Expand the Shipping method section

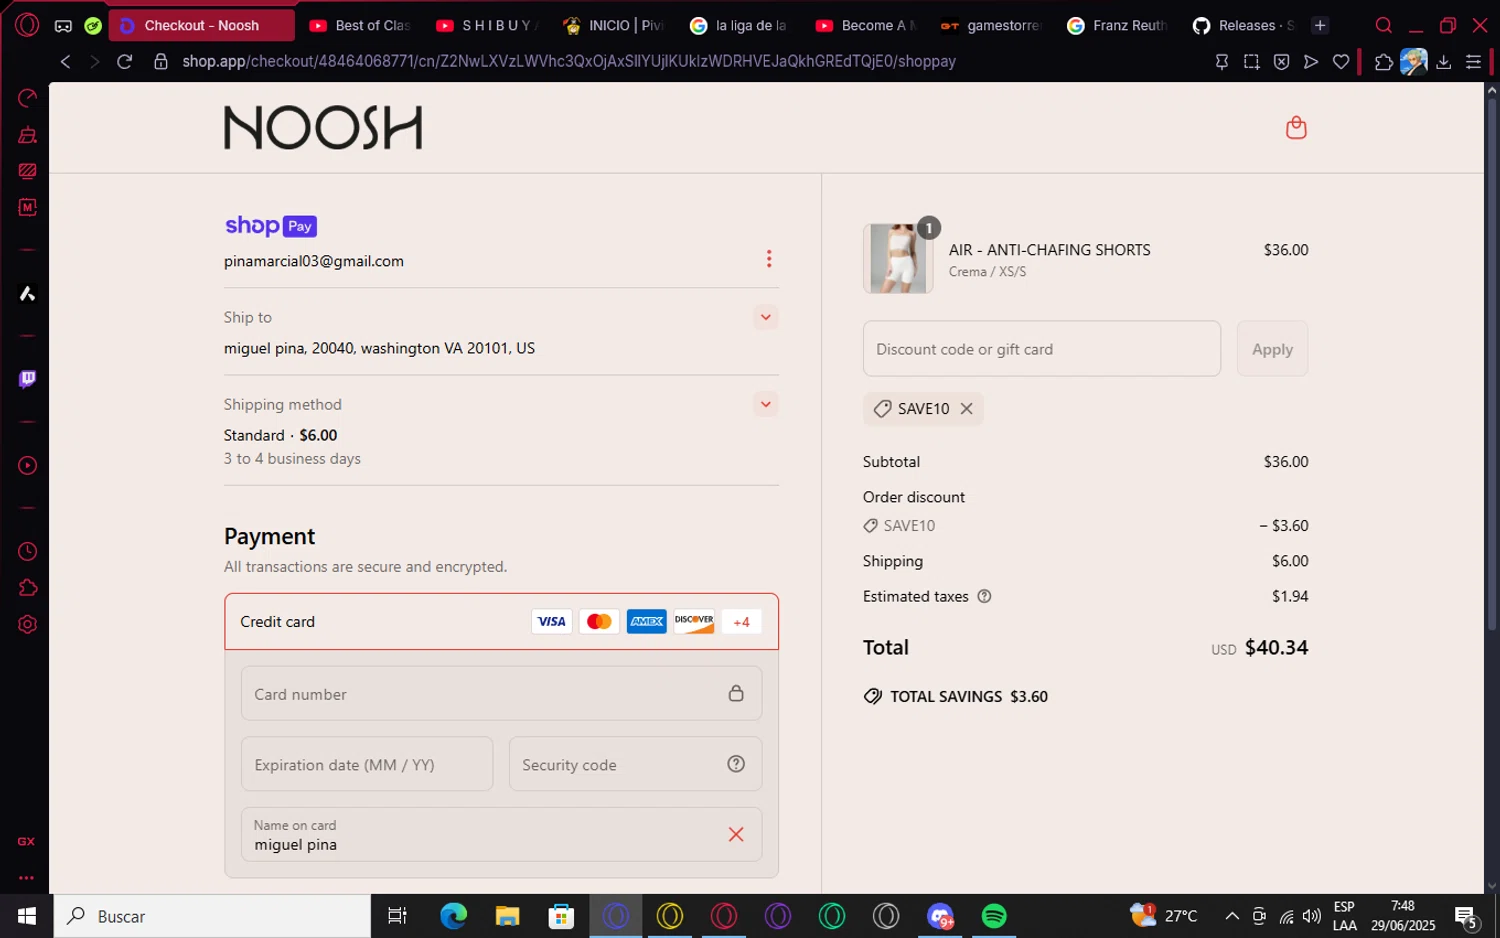tap(765, 404)
